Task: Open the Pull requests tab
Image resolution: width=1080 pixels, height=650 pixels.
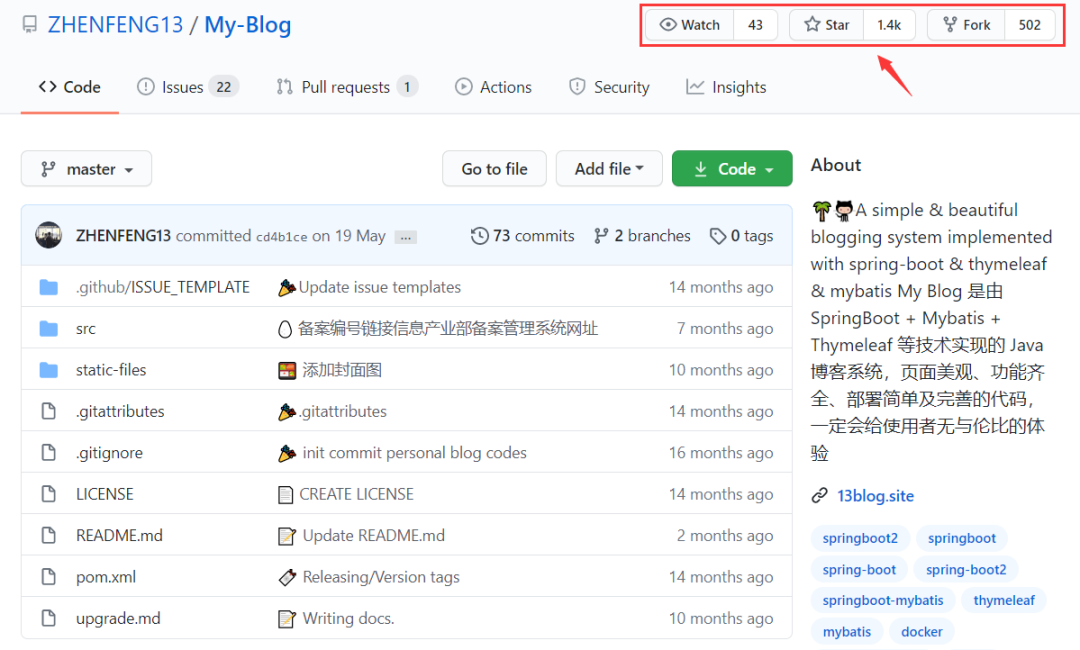Action: (346, 87)
